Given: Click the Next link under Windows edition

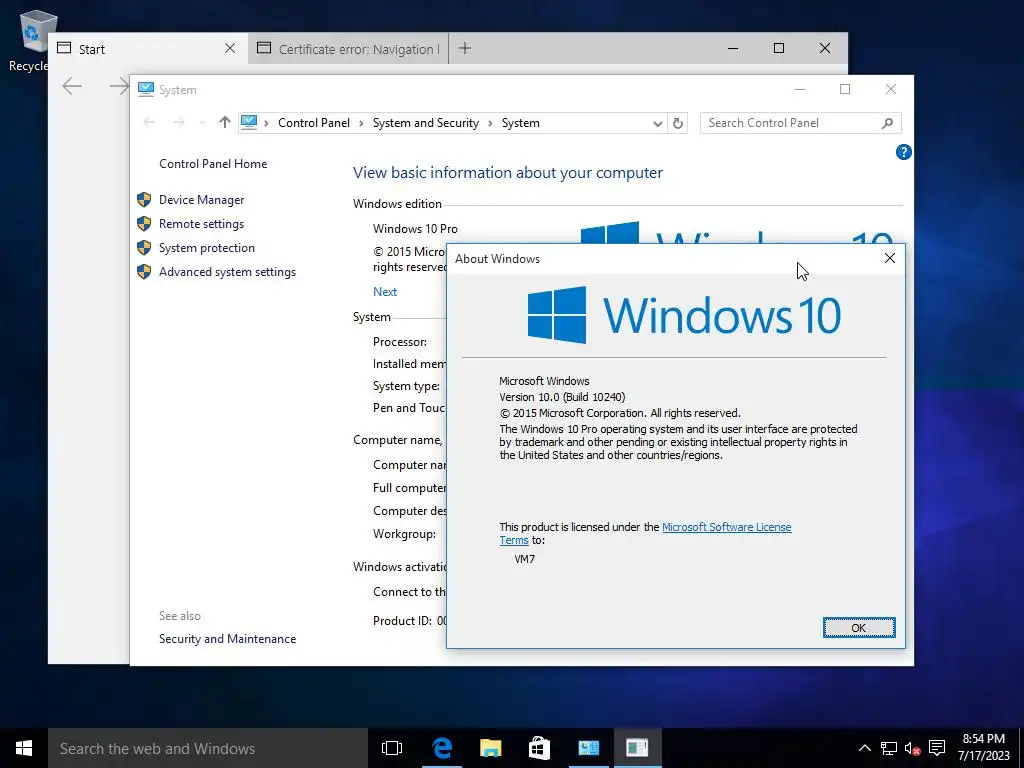Looking at the screenshot, I should (385, 292).
